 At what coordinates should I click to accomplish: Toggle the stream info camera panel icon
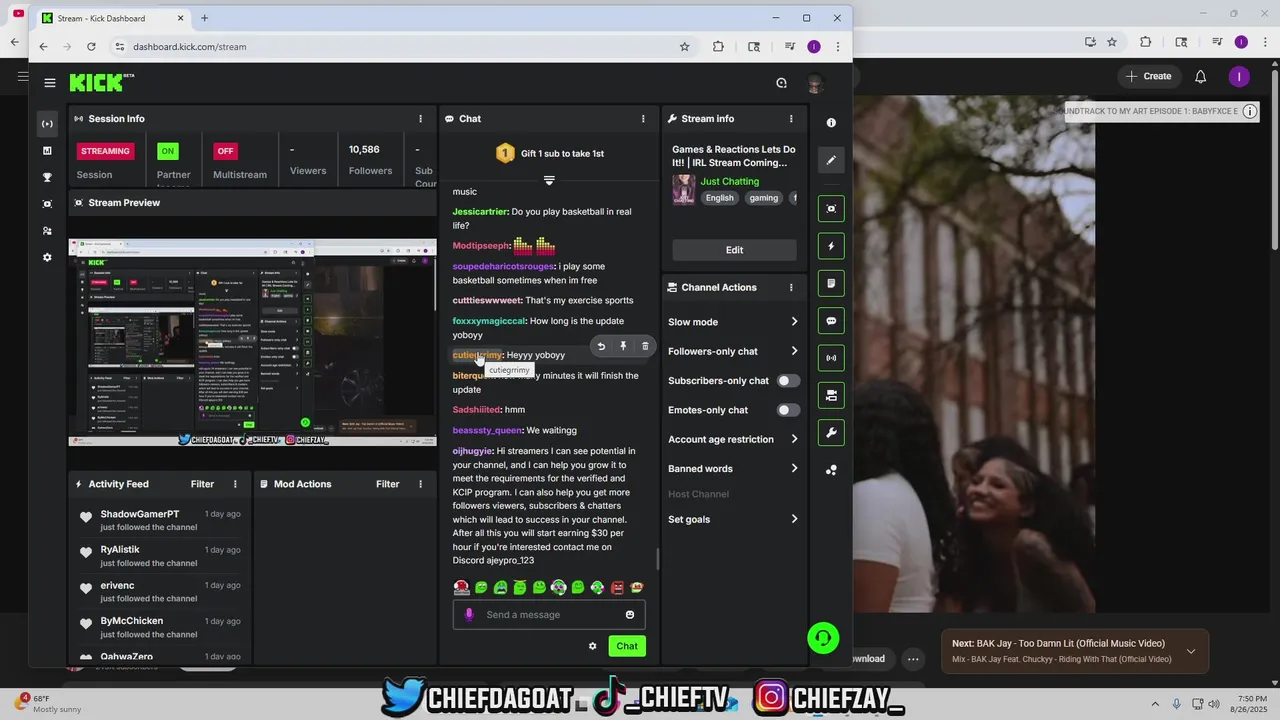point(831,396)
